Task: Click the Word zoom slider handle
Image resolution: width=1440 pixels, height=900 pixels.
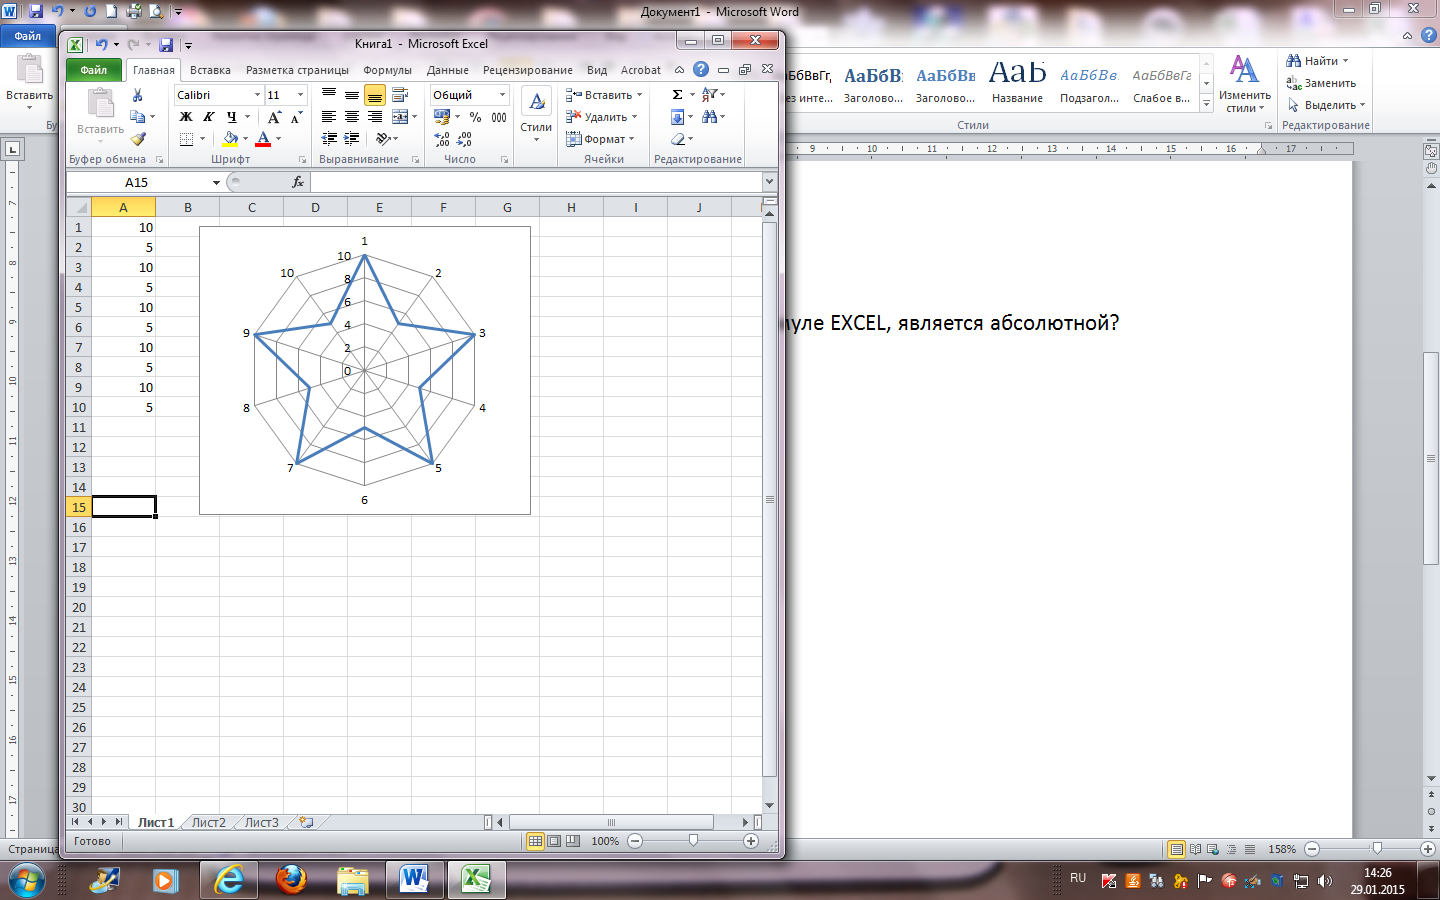Action: pos(1377,848)
